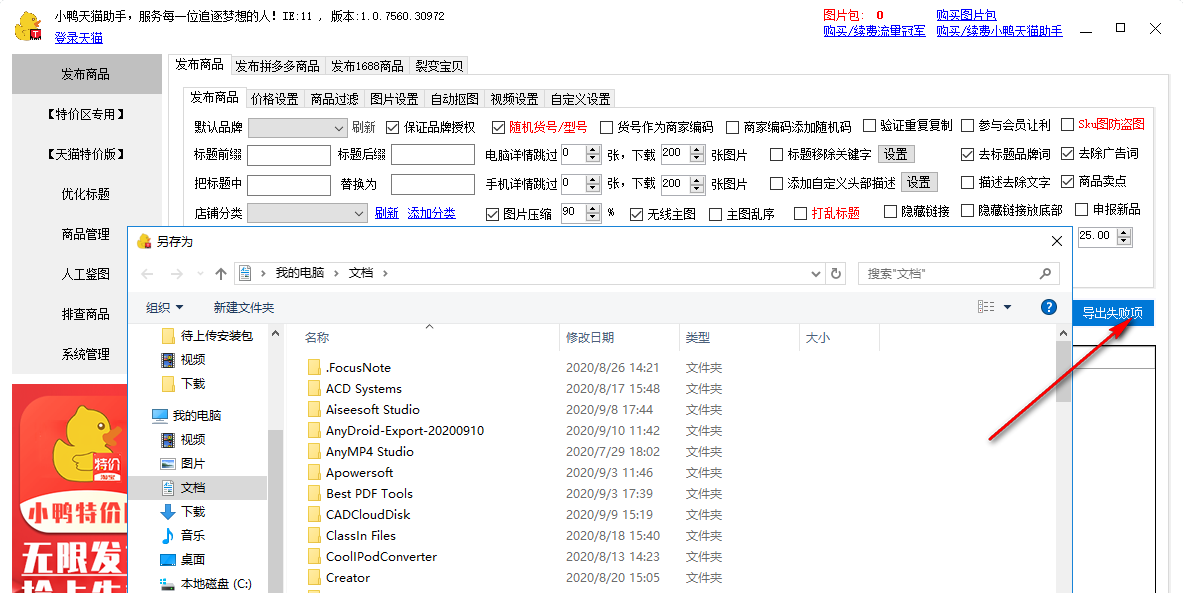Viewport: 1183px width, 593px height.
Task: Toggle the 保证品牌授权 checkbox
Action: pyautogui.click(x=392, y=128)
